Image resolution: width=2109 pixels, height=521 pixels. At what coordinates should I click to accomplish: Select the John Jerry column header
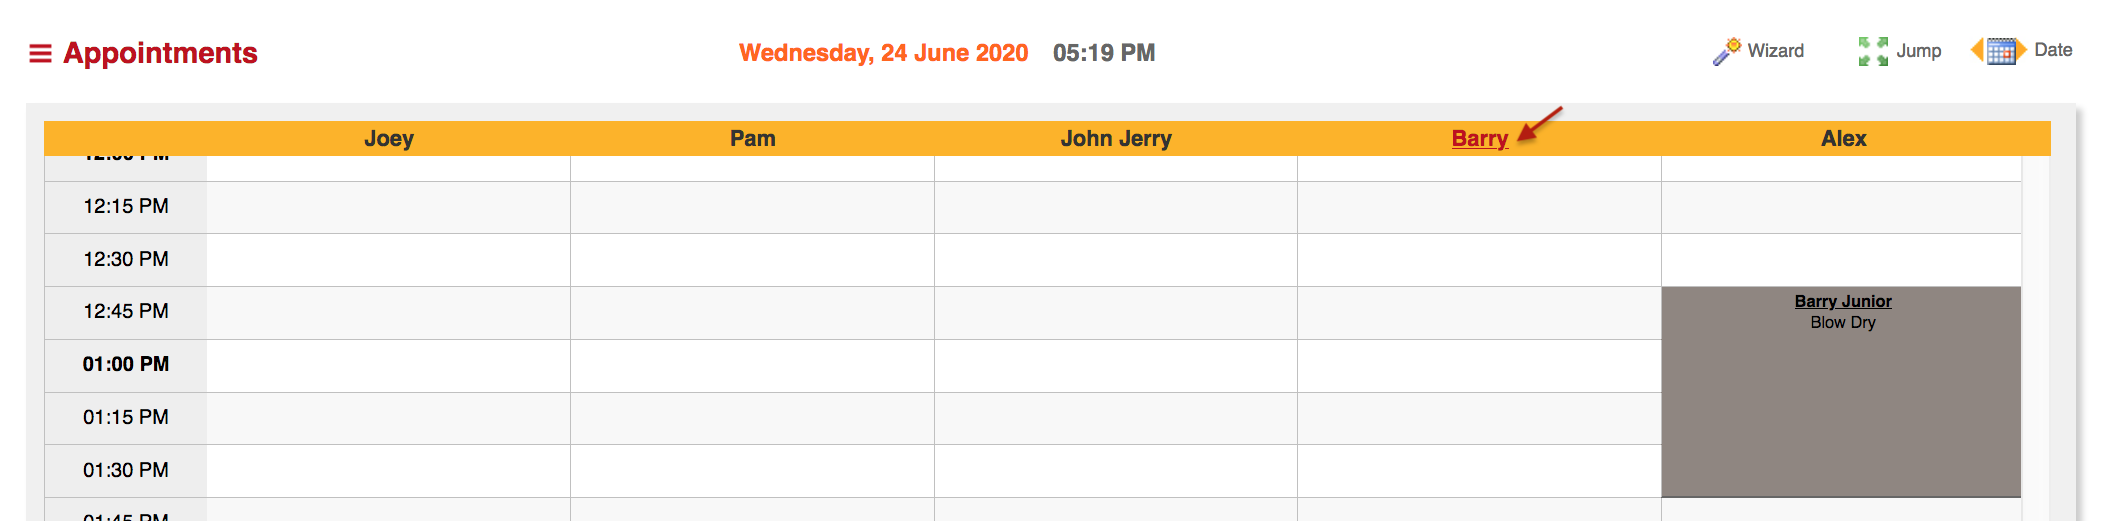pos(1116,139)
